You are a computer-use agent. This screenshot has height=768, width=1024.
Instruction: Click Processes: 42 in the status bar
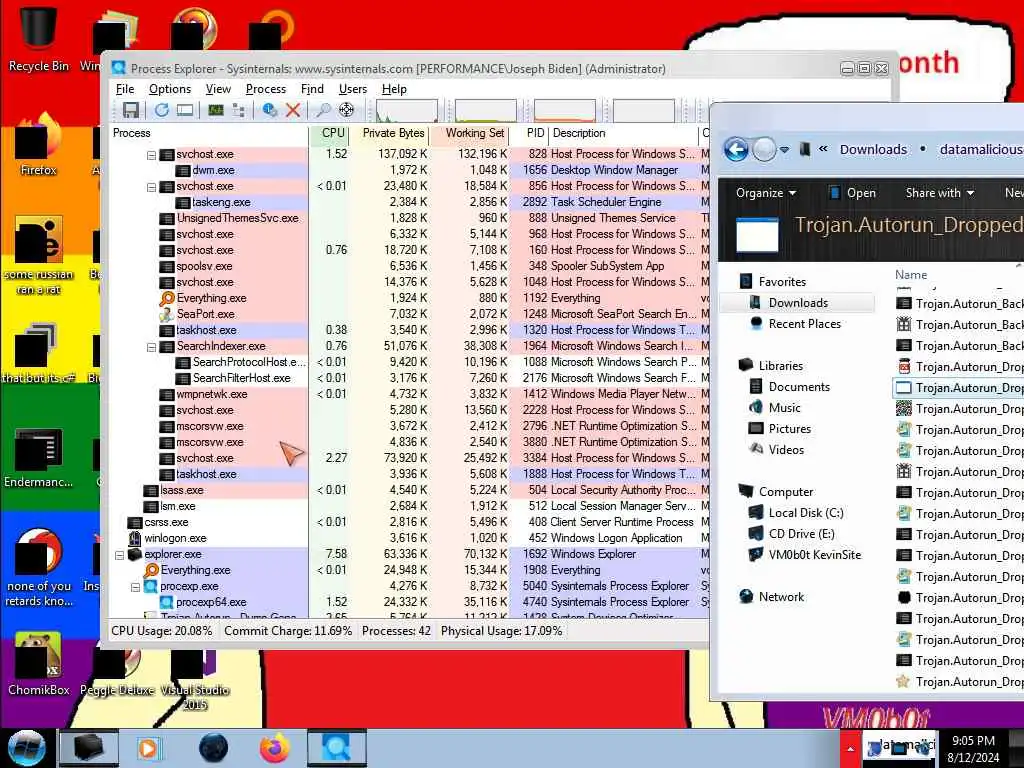click(x=396, y=631)
